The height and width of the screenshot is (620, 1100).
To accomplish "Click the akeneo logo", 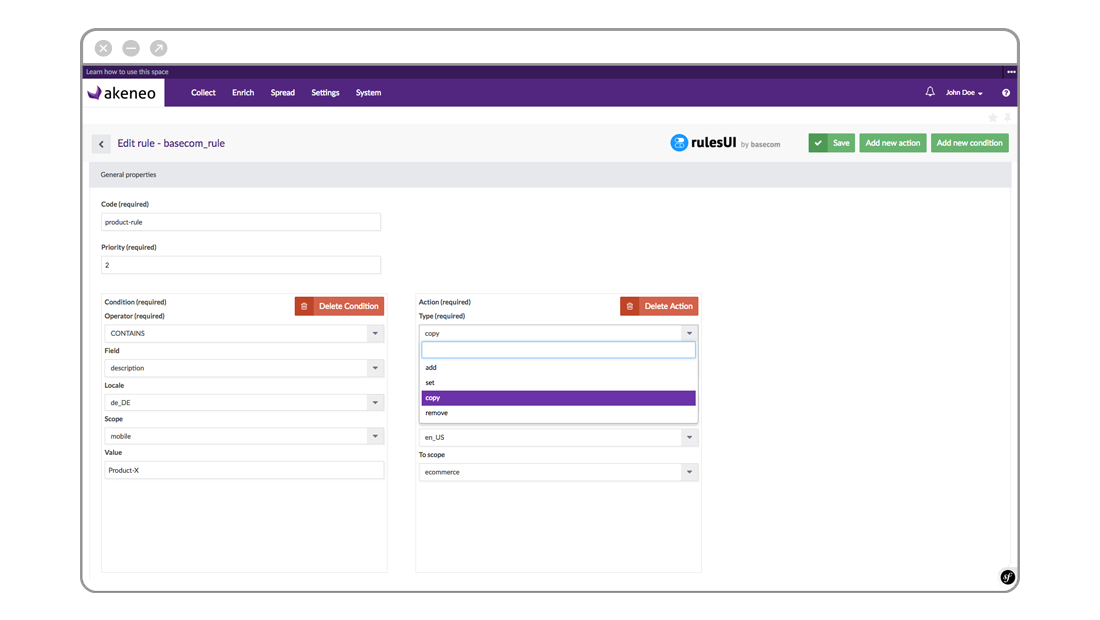I will [122, 92].
